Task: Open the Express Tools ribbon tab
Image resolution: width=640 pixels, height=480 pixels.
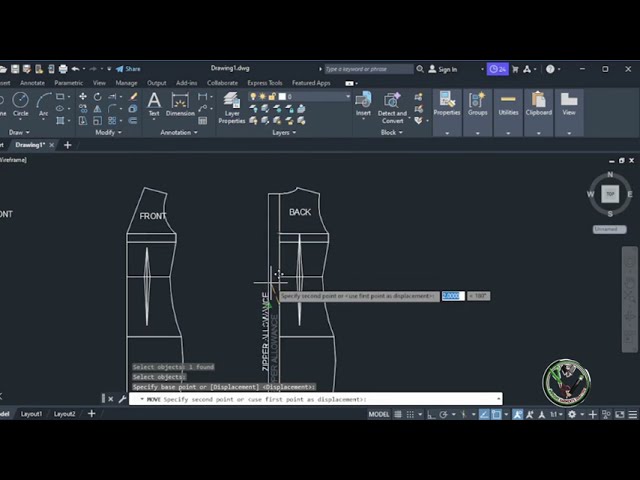Action: coord(264,83)
